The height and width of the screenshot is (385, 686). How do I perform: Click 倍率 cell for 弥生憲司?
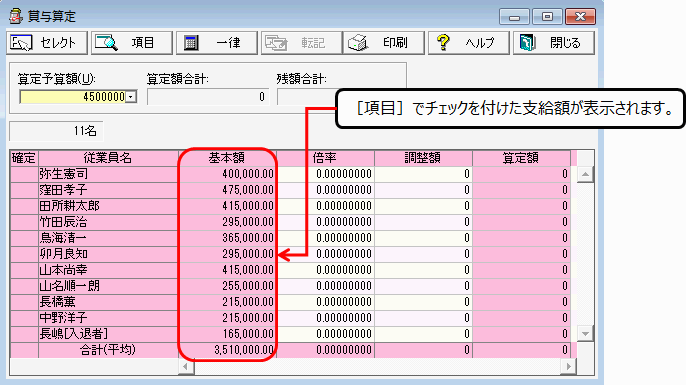[x=325, y=174]
